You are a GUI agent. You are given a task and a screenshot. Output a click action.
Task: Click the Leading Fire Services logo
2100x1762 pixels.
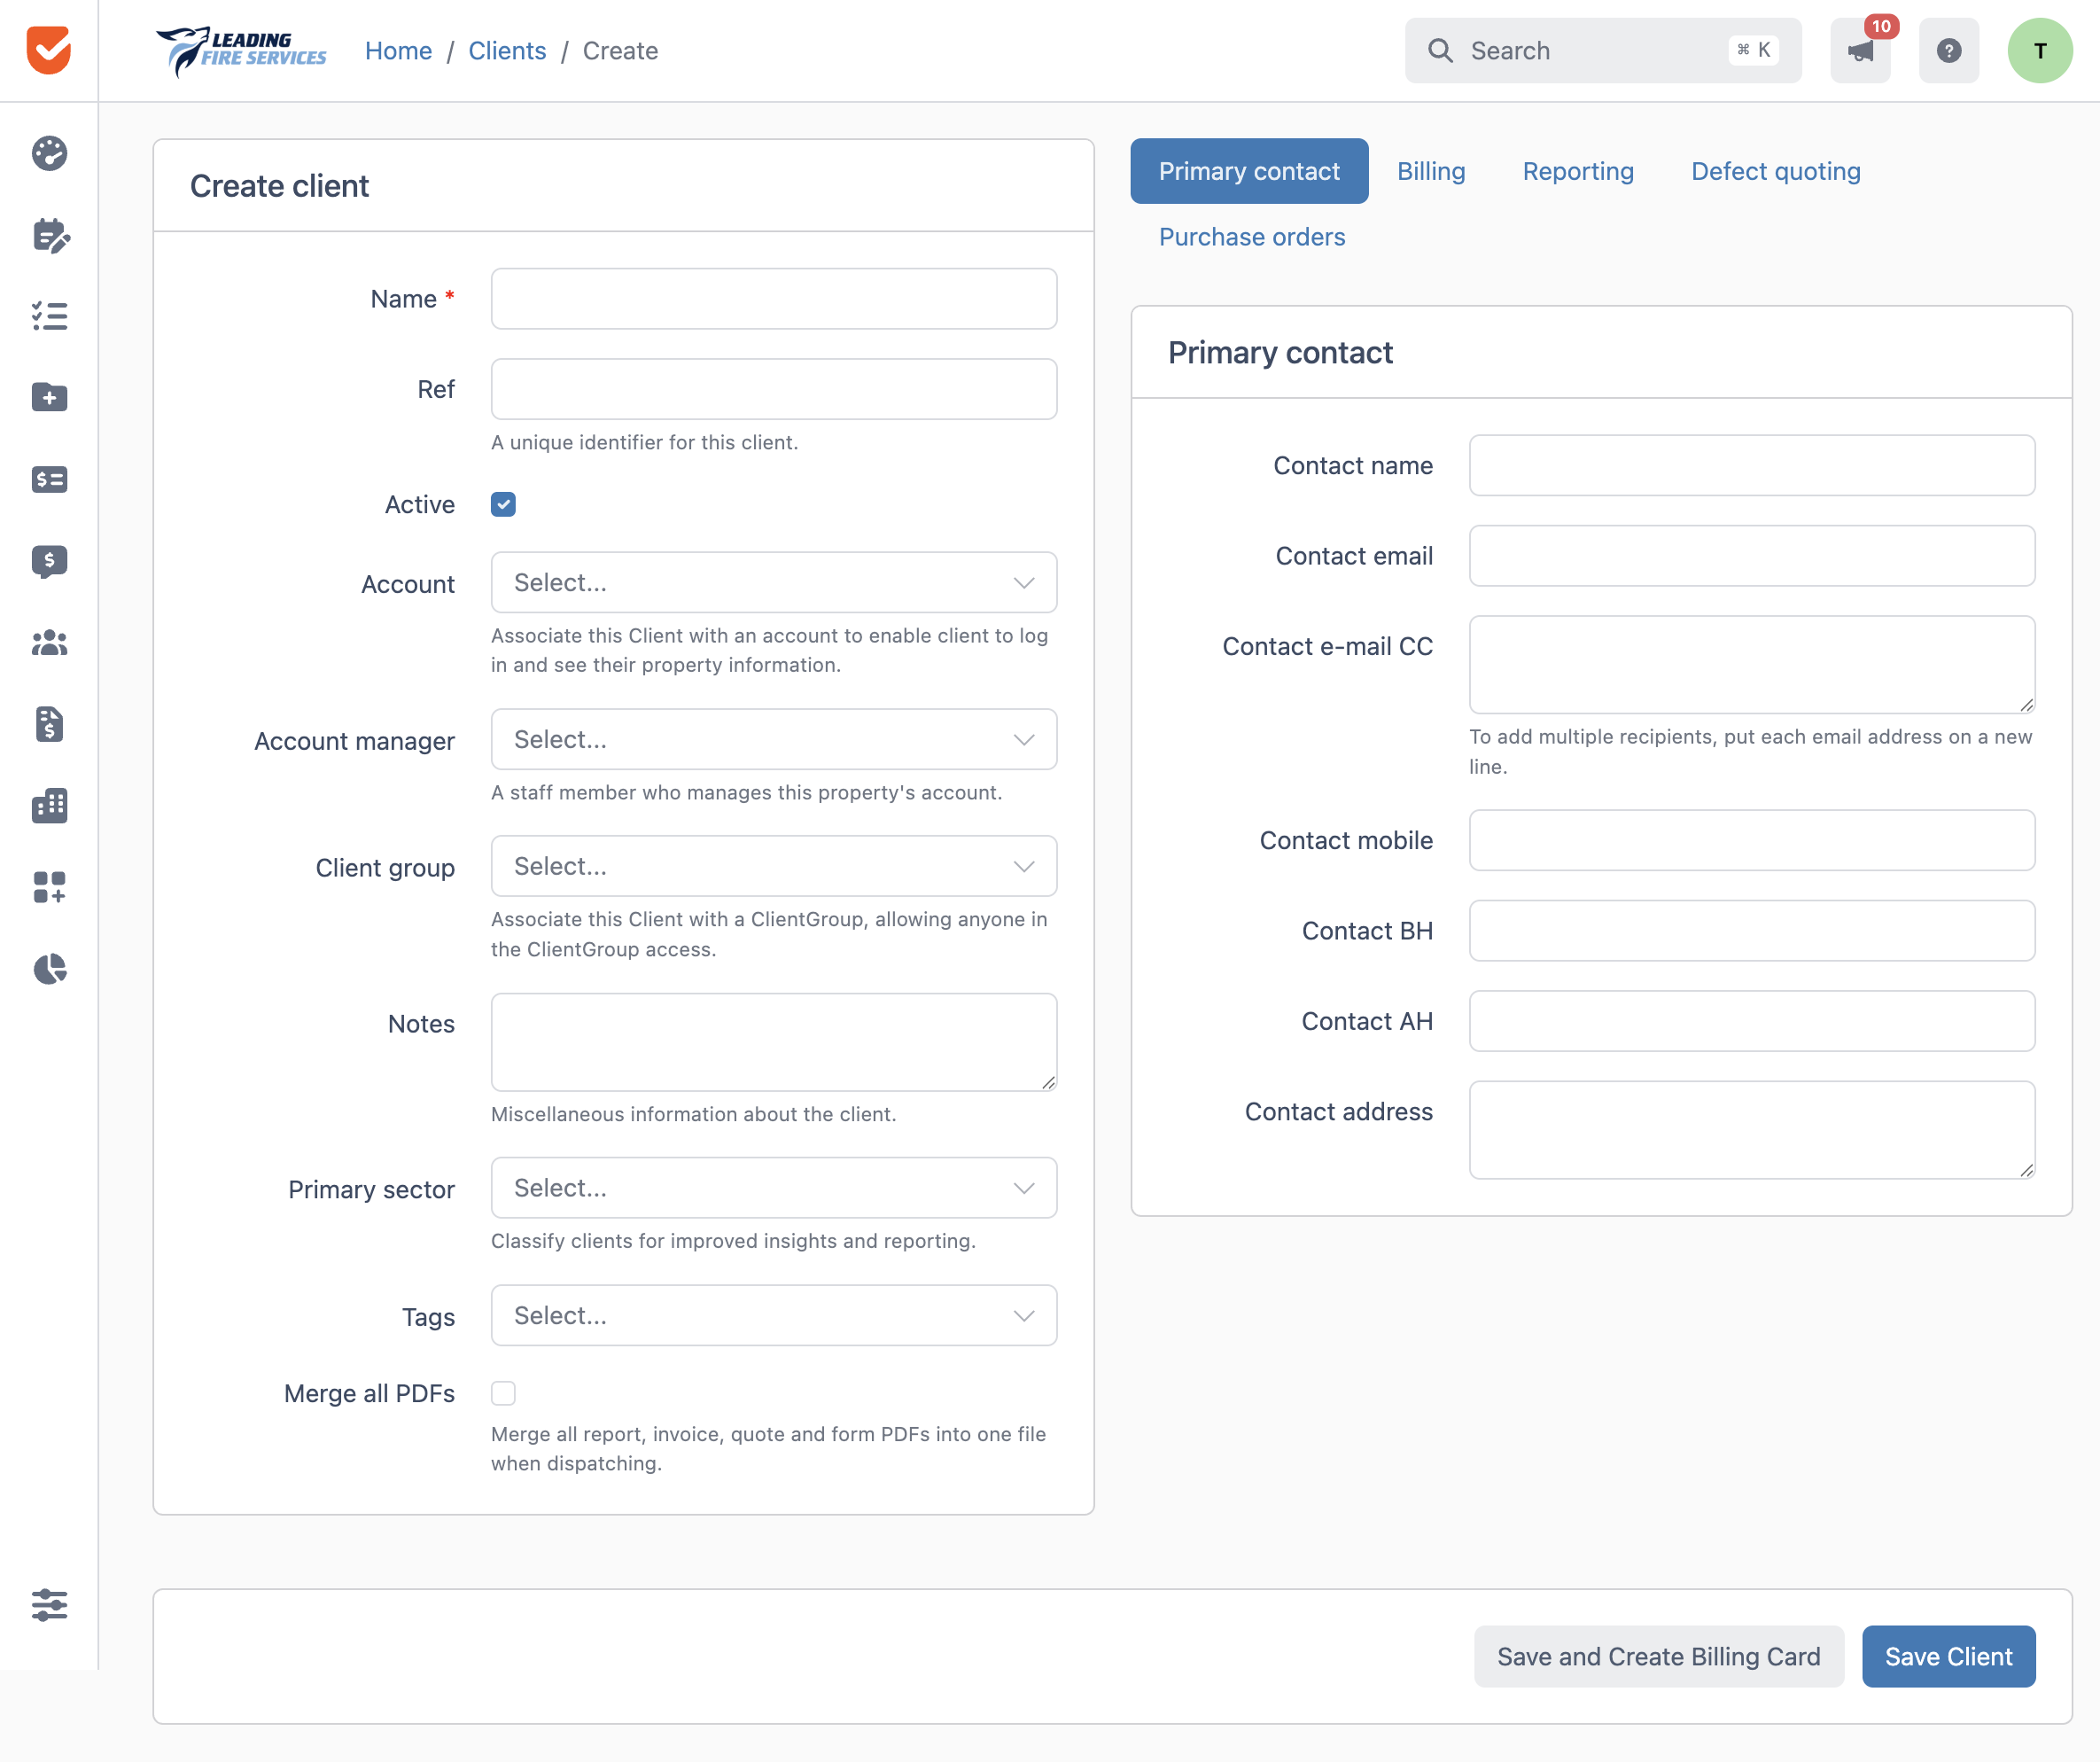click(241, 50)
